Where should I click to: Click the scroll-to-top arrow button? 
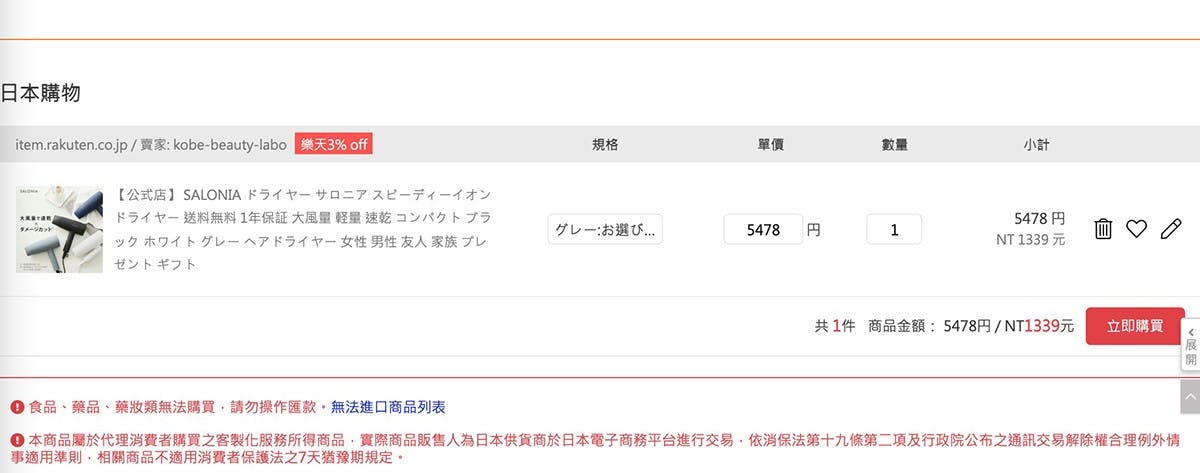coord(1190,395)
